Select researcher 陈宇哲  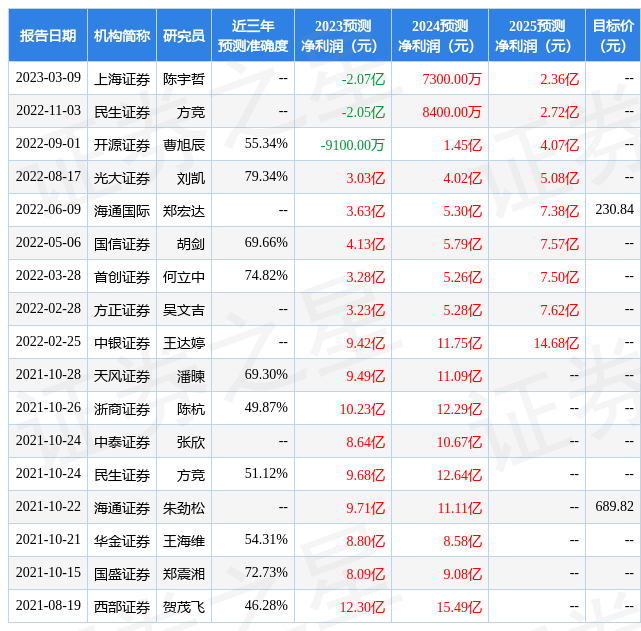(x=184, y=79)
